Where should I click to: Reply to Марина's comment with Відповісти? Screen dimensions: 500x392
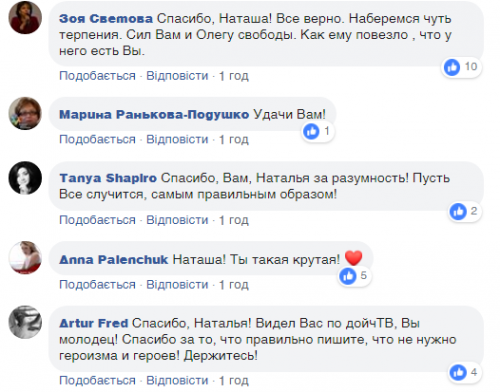click(177, 139)
